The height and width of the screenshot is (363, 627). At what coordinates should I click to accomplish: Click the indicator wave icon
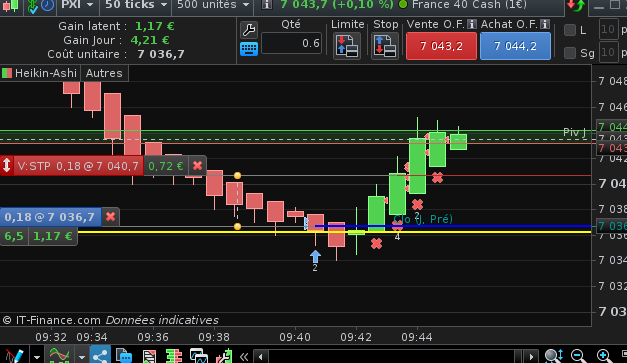tap(59, 355)
